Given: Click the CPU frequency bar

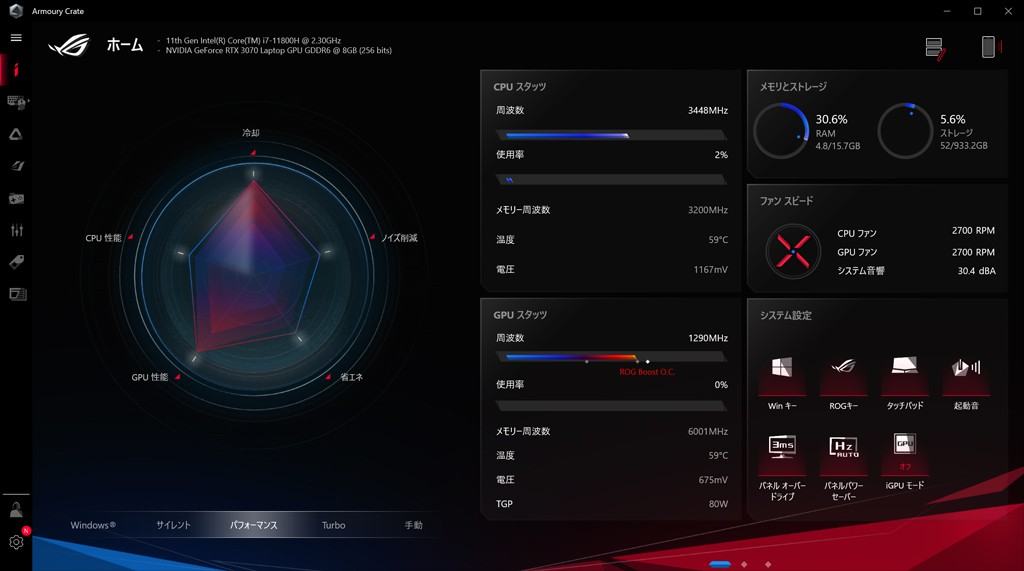Looking at the screenshot, I should point(611,135).
